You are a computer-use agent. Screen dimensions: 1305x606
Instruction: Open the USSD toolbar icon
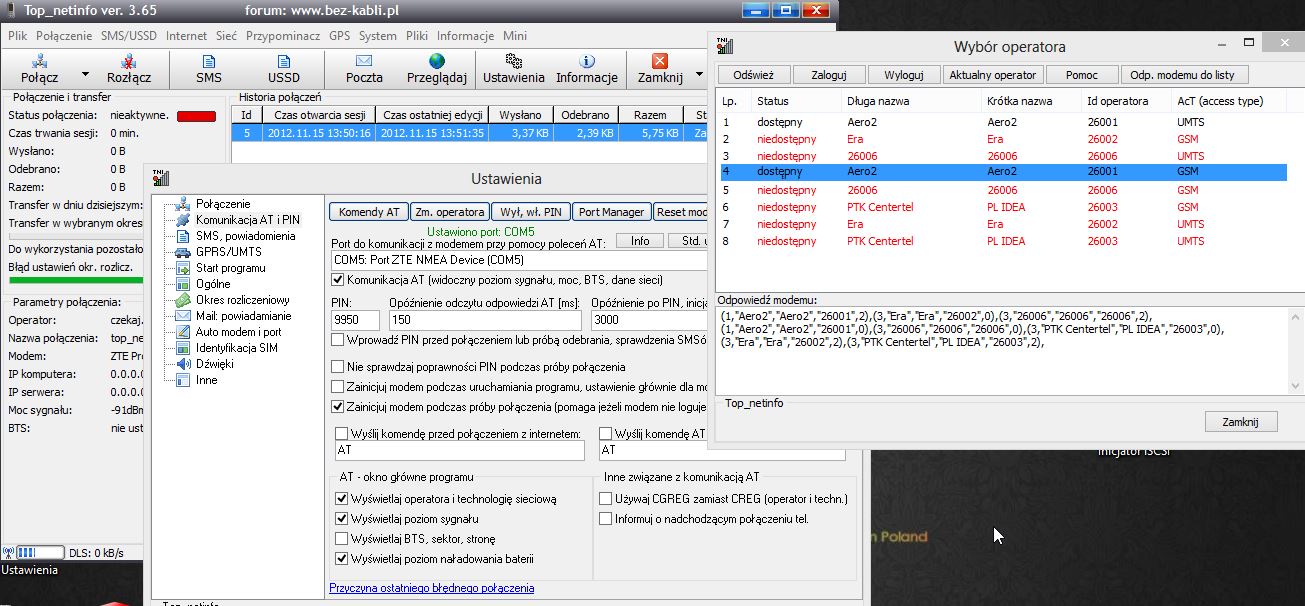tap(283, 63)
